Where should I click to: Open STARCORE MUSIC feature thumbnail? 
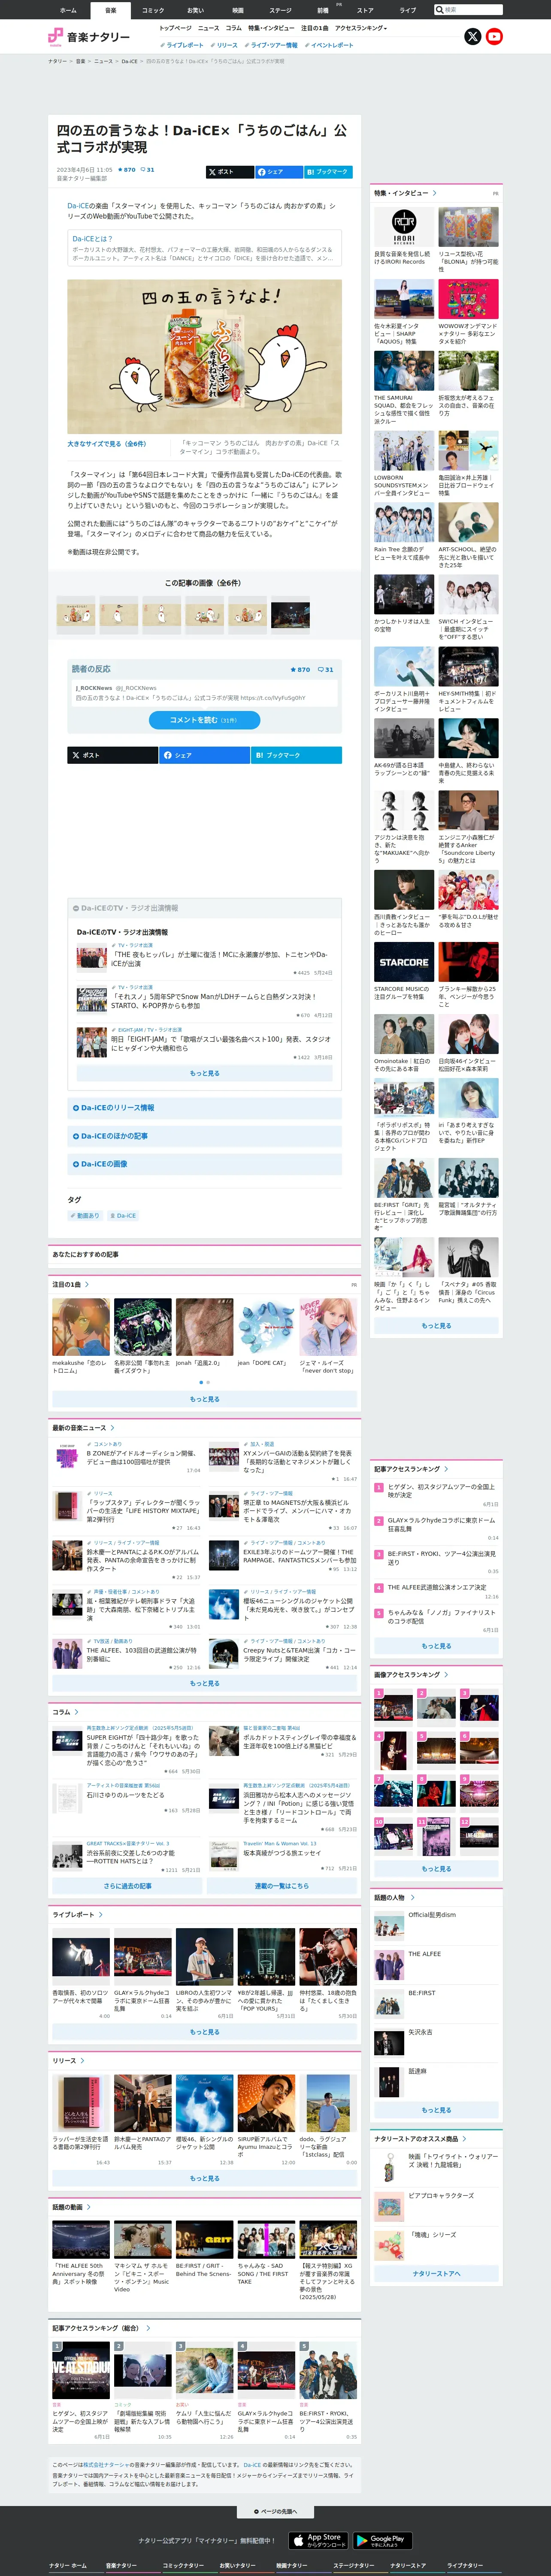(x=404, y=962)
